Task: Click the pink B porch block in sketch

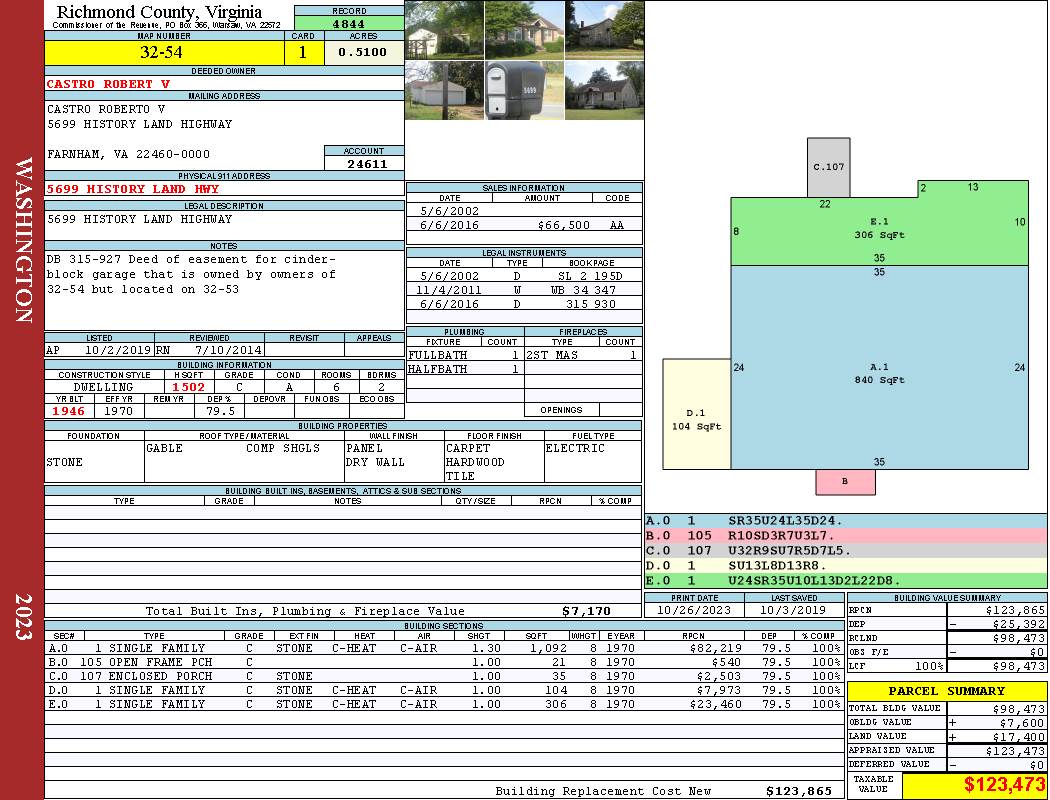Action: [x=845, y=482]
